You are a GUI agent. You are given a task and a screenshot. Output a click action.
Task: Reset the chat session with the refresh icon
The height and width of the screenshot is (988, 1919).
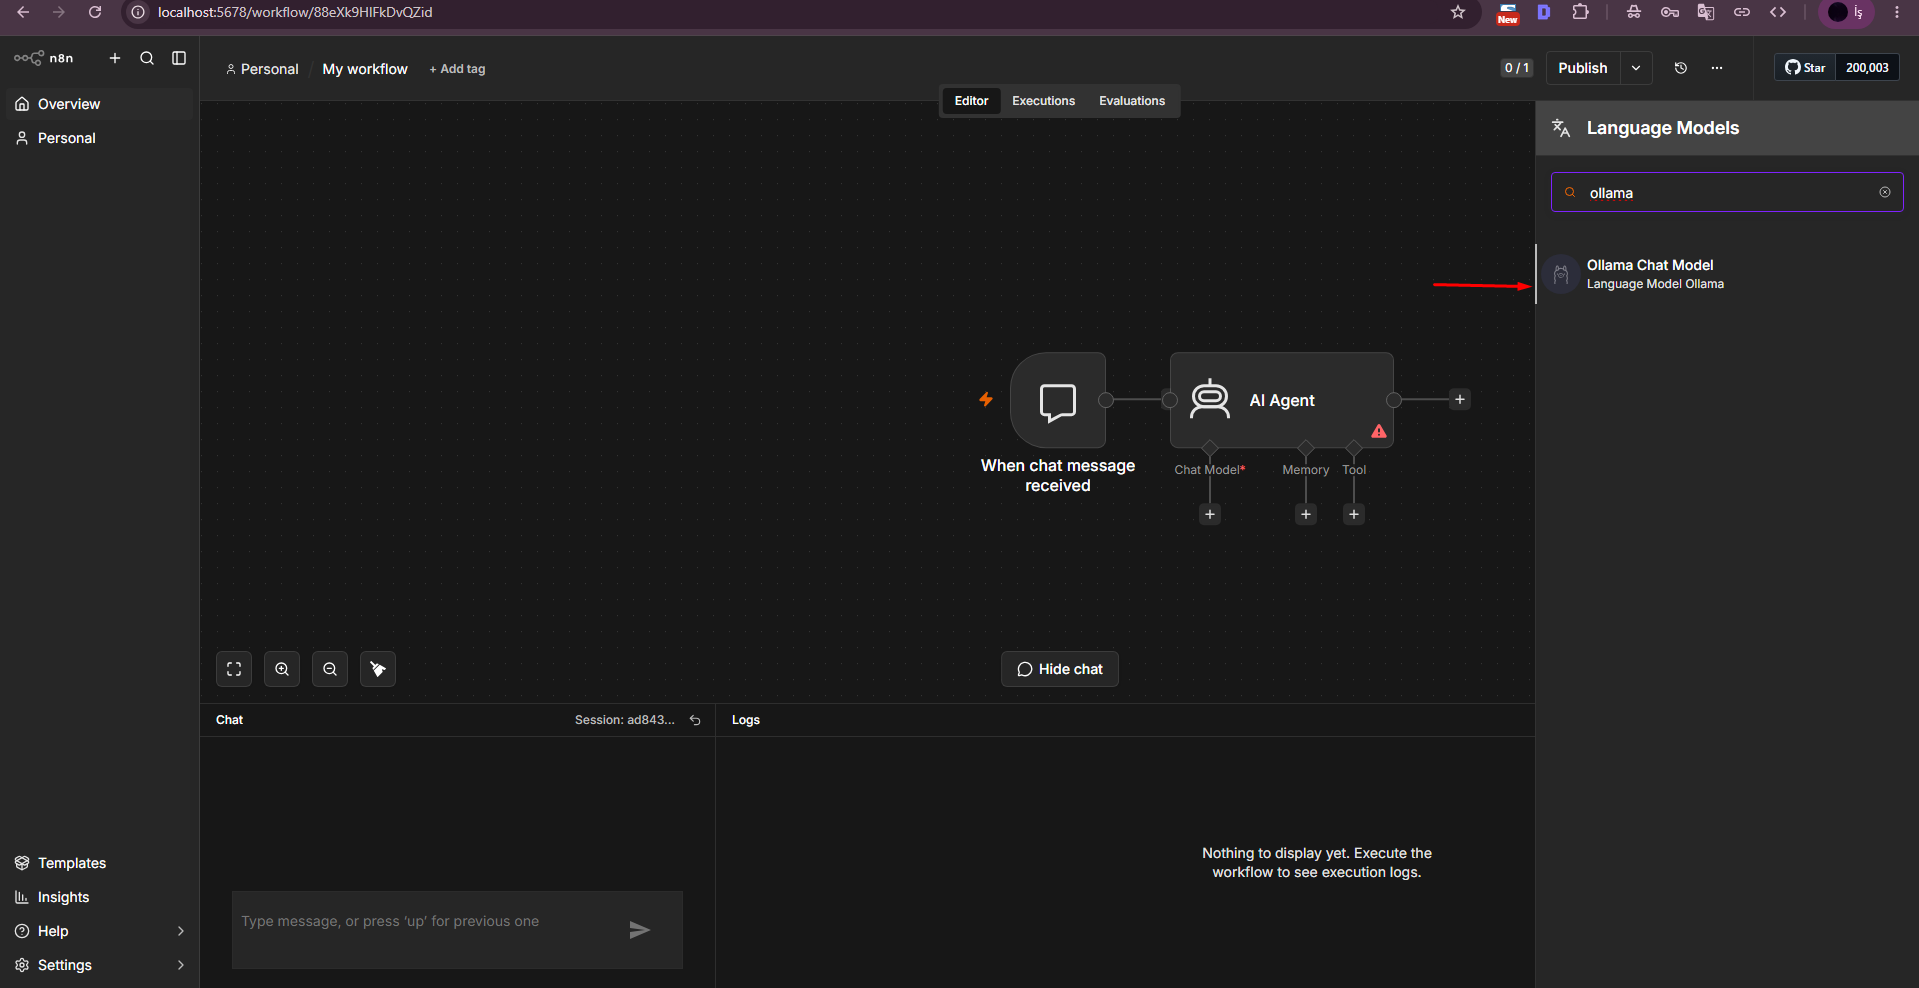coord(695,720)
